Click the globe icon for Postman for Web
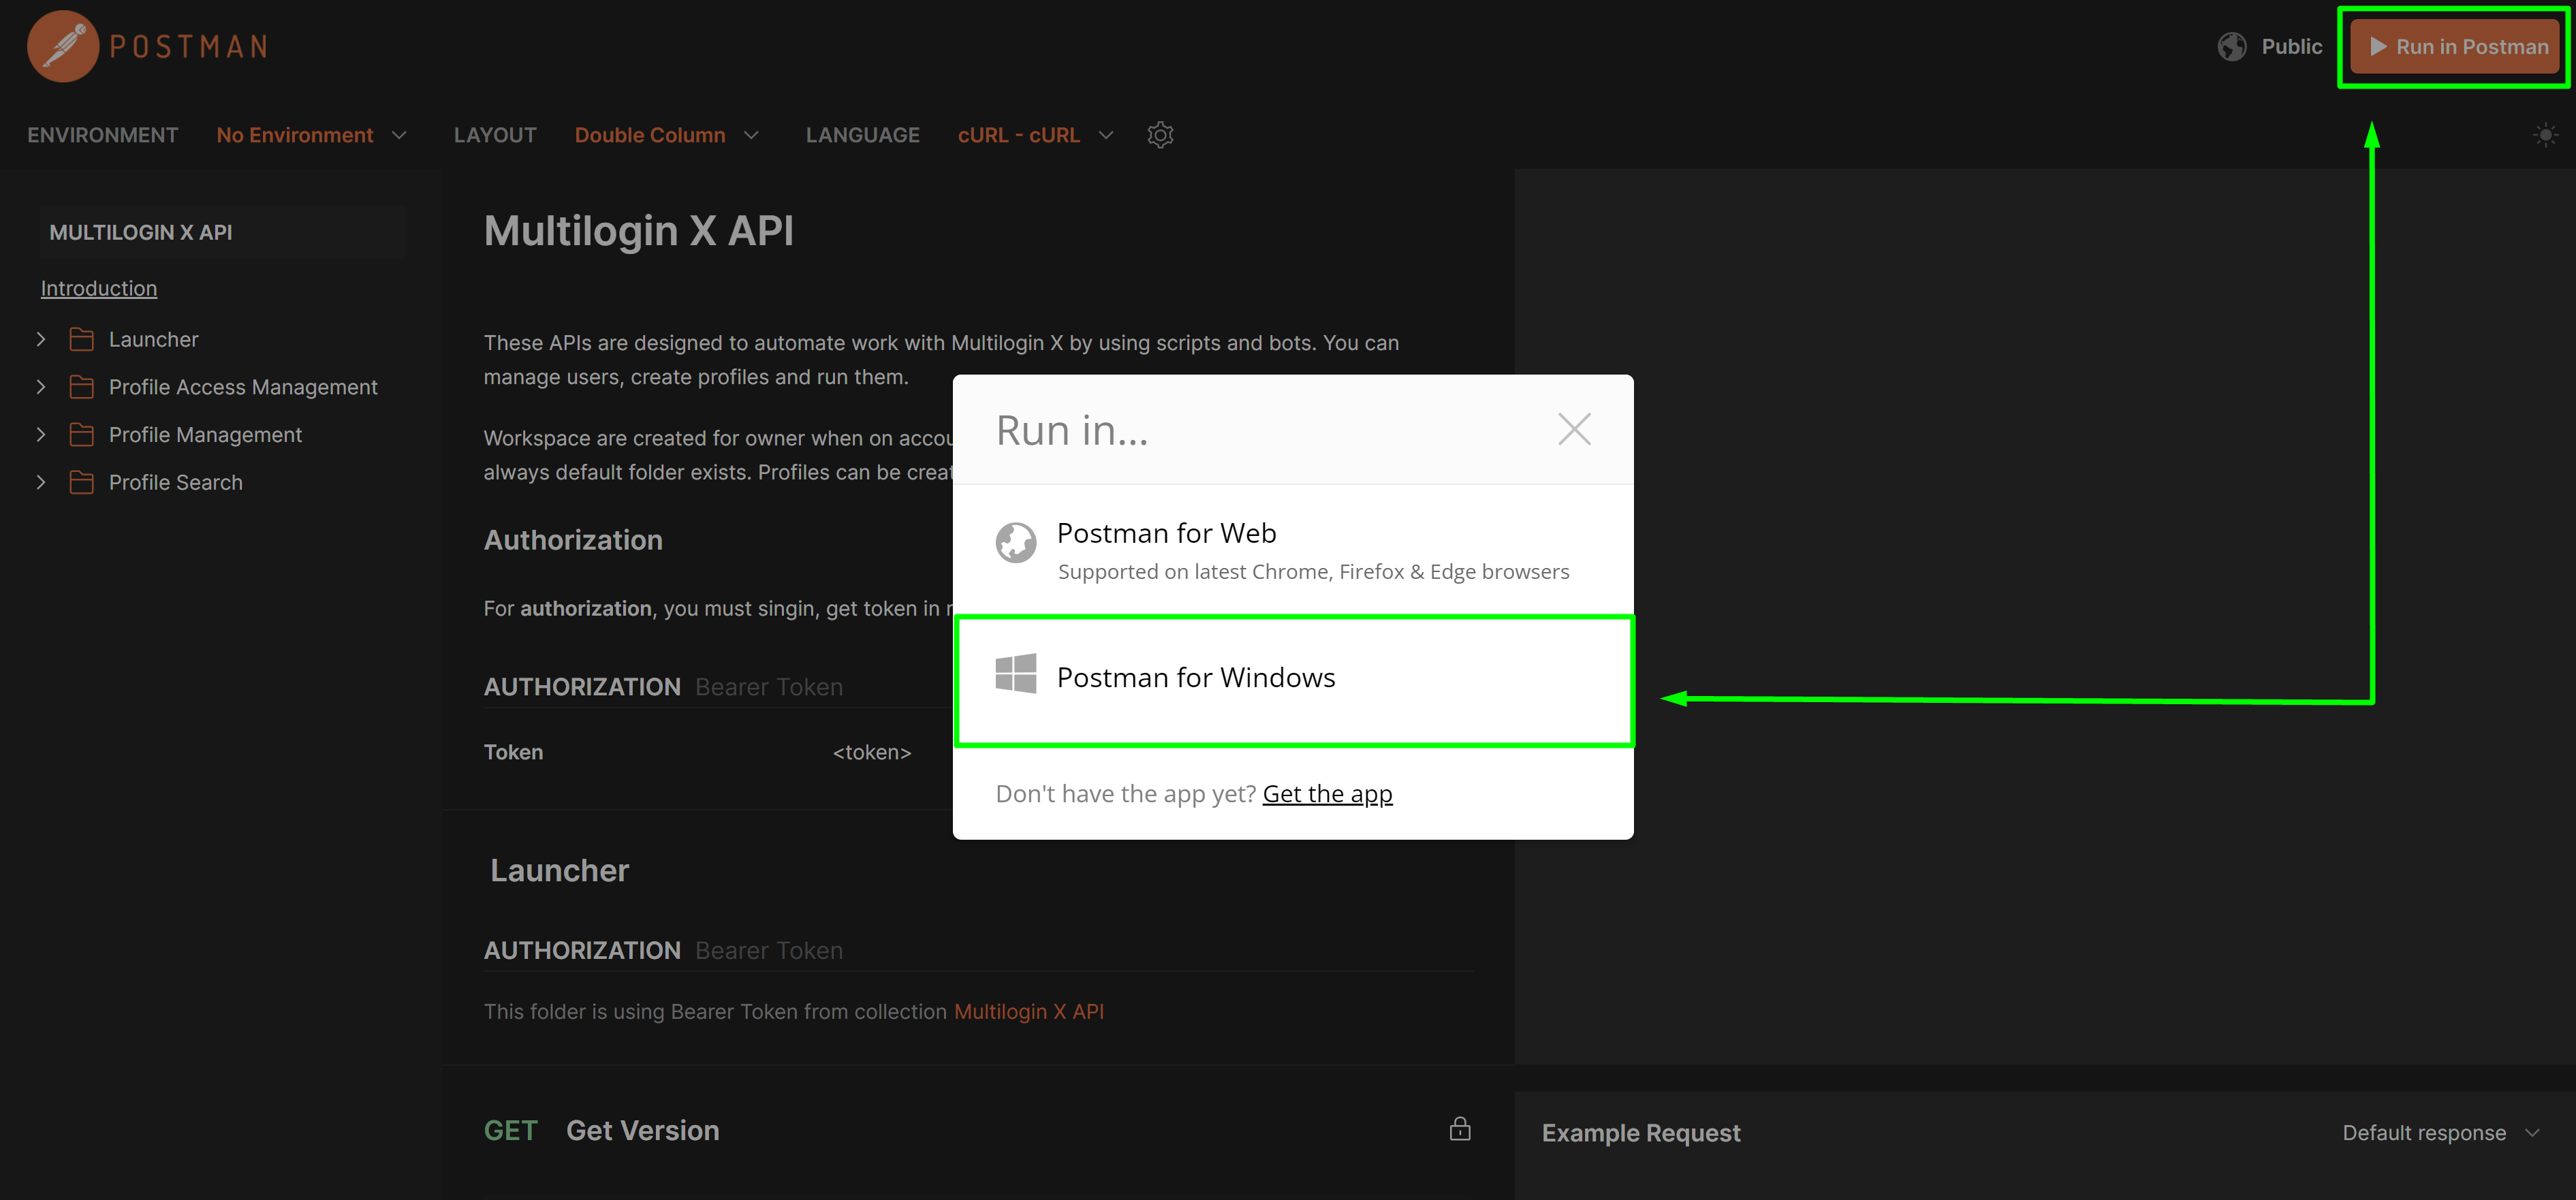The image size is (2576, 1200). pyautogui.click(x=1015, y=543)
